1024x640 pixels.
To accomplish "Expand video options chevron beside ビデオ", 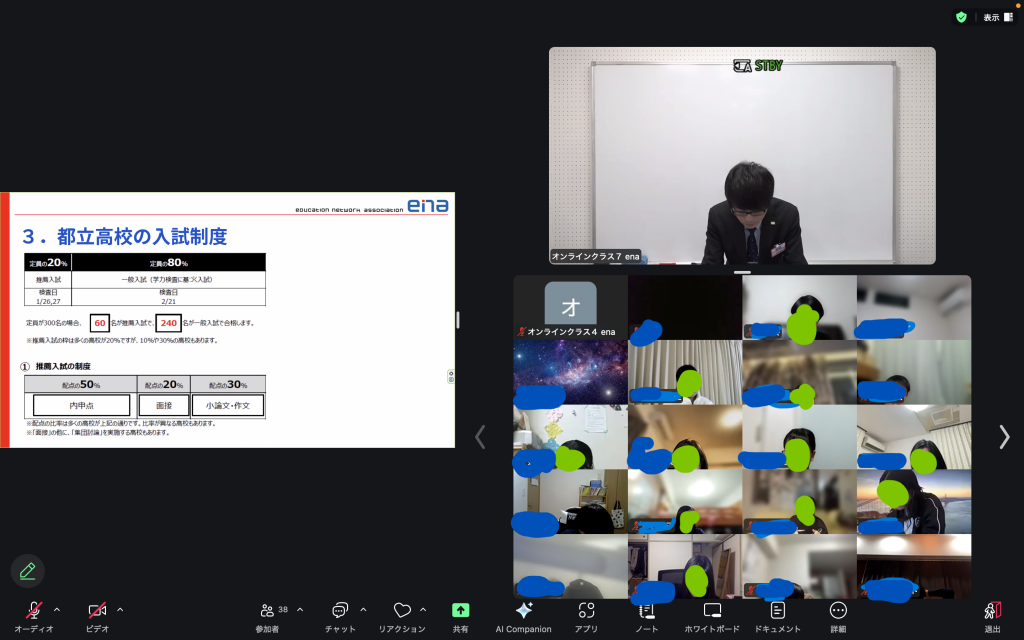I will coord(120,609).
